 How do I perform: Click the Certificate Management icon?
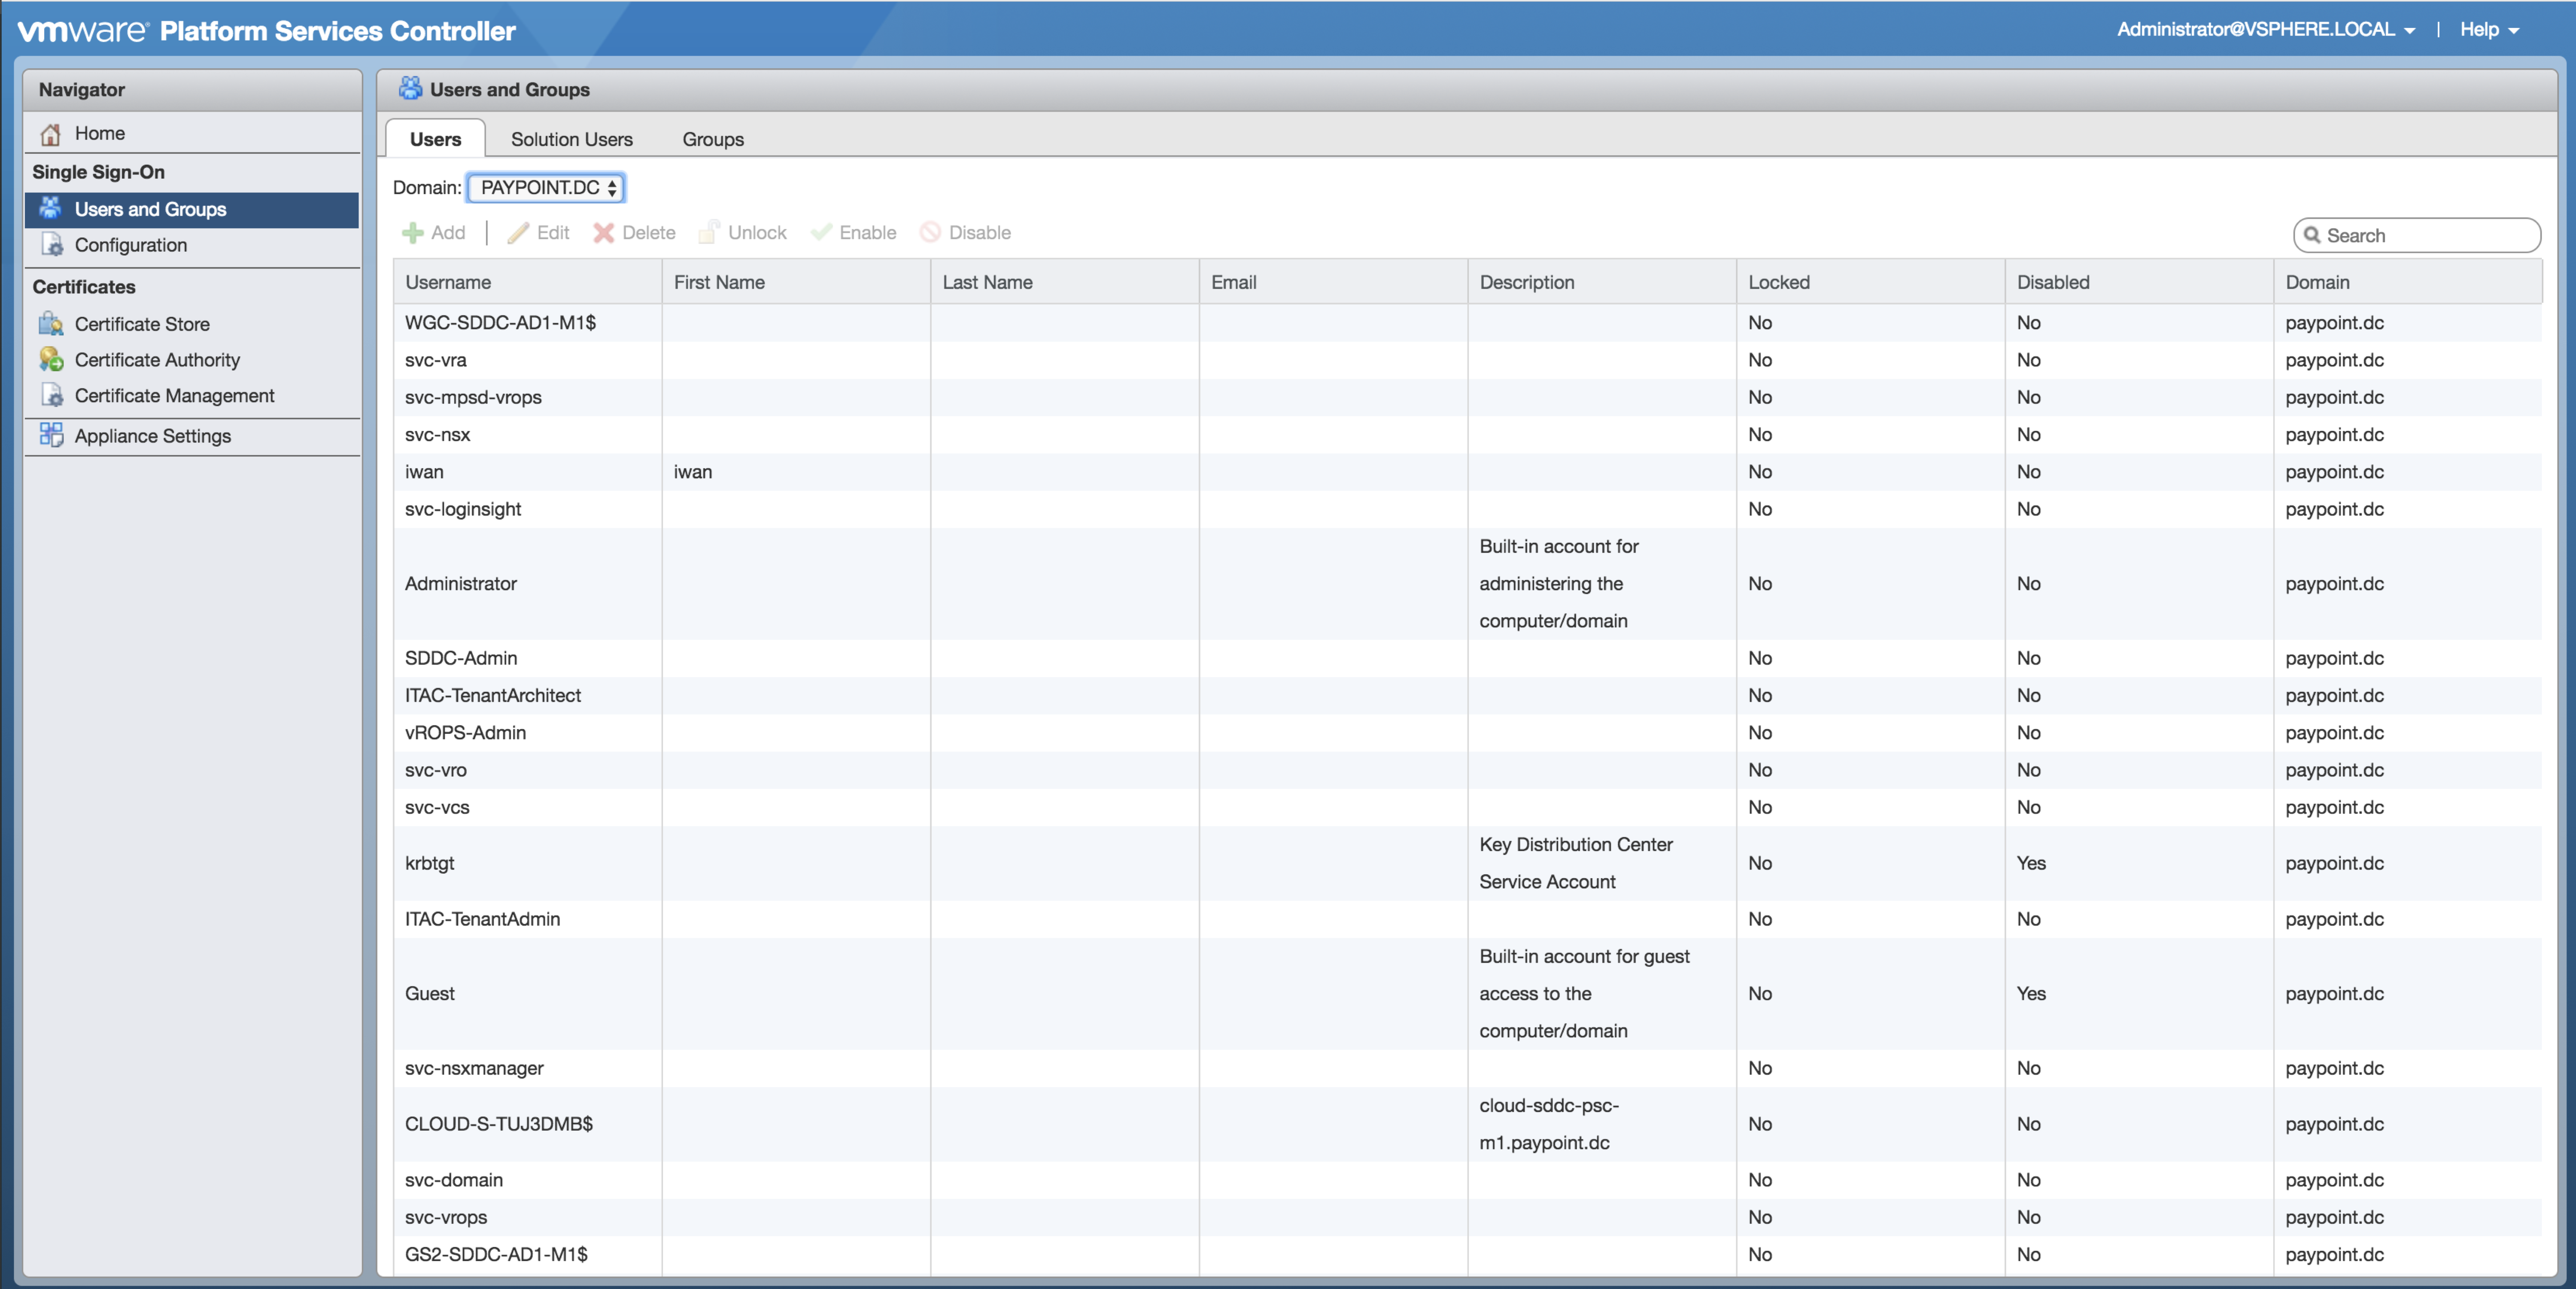pos(51,396)
